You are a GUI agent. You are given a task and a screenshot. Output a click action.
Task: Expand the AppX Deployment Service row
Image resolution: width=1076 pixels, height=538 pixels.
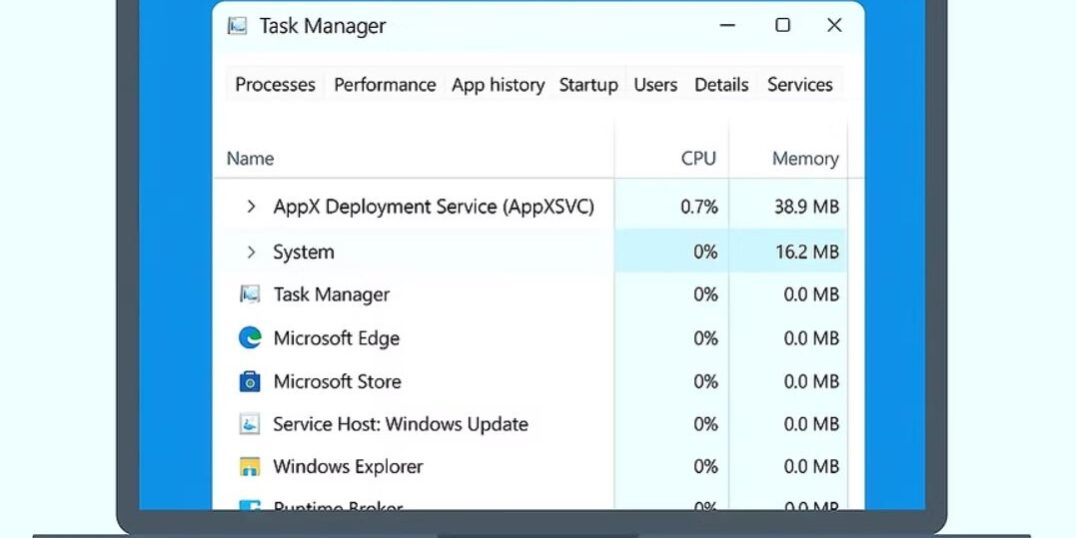(x=251, y=207)
